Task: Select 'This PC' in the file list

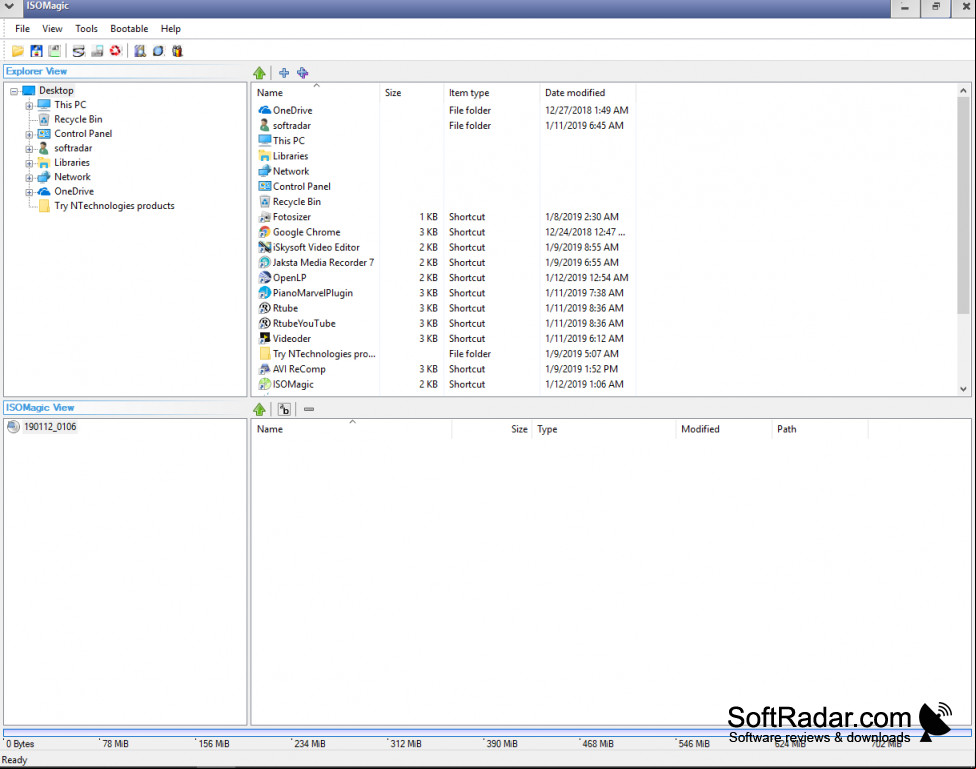Action: (443, 141)
